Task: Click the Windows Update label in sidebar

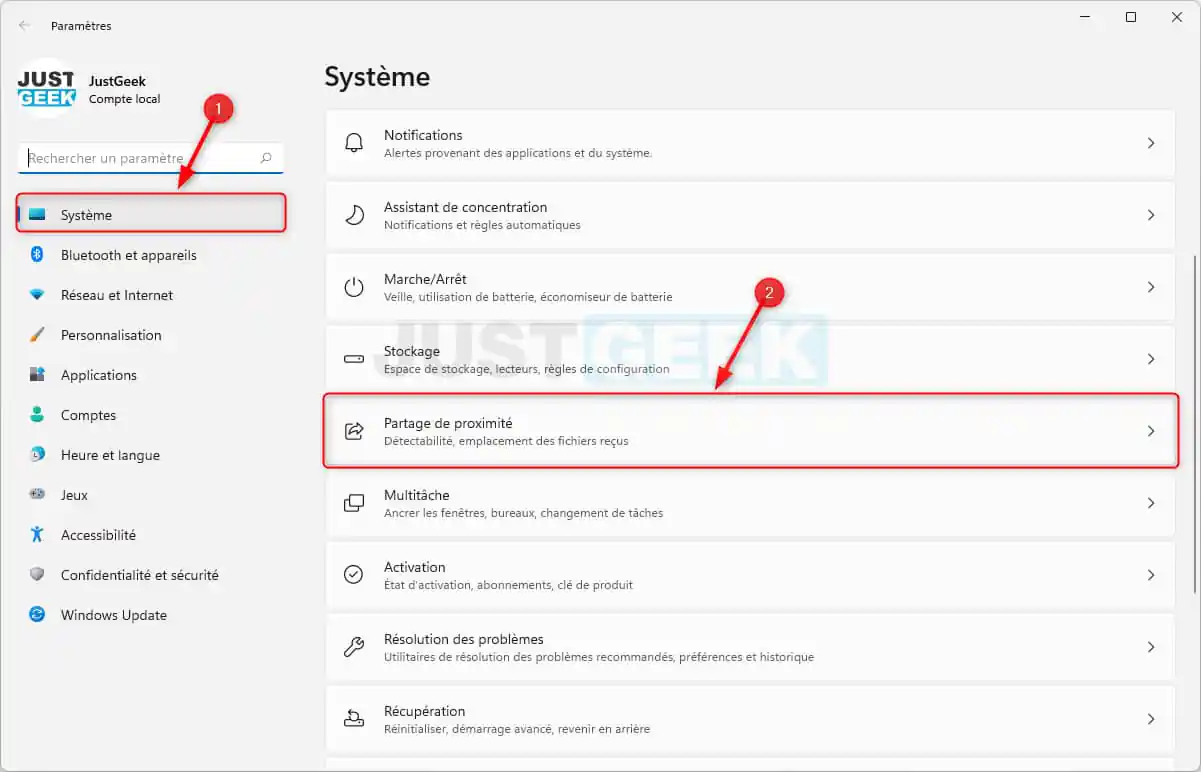Action: (x=114, y=615)
